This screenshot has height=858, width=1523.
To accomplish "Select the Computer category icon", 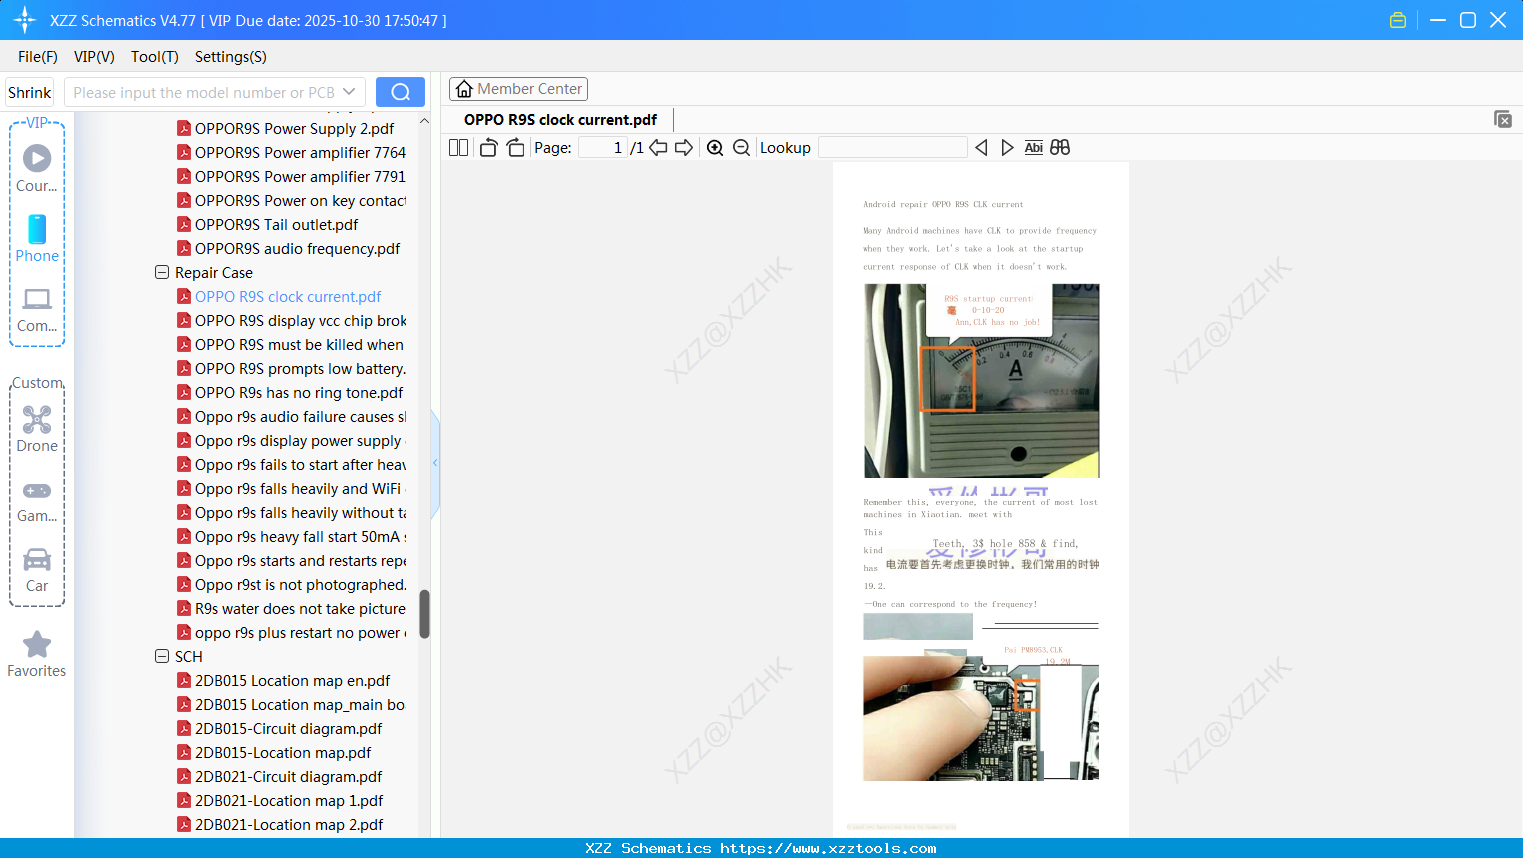I will click(37, 299).
